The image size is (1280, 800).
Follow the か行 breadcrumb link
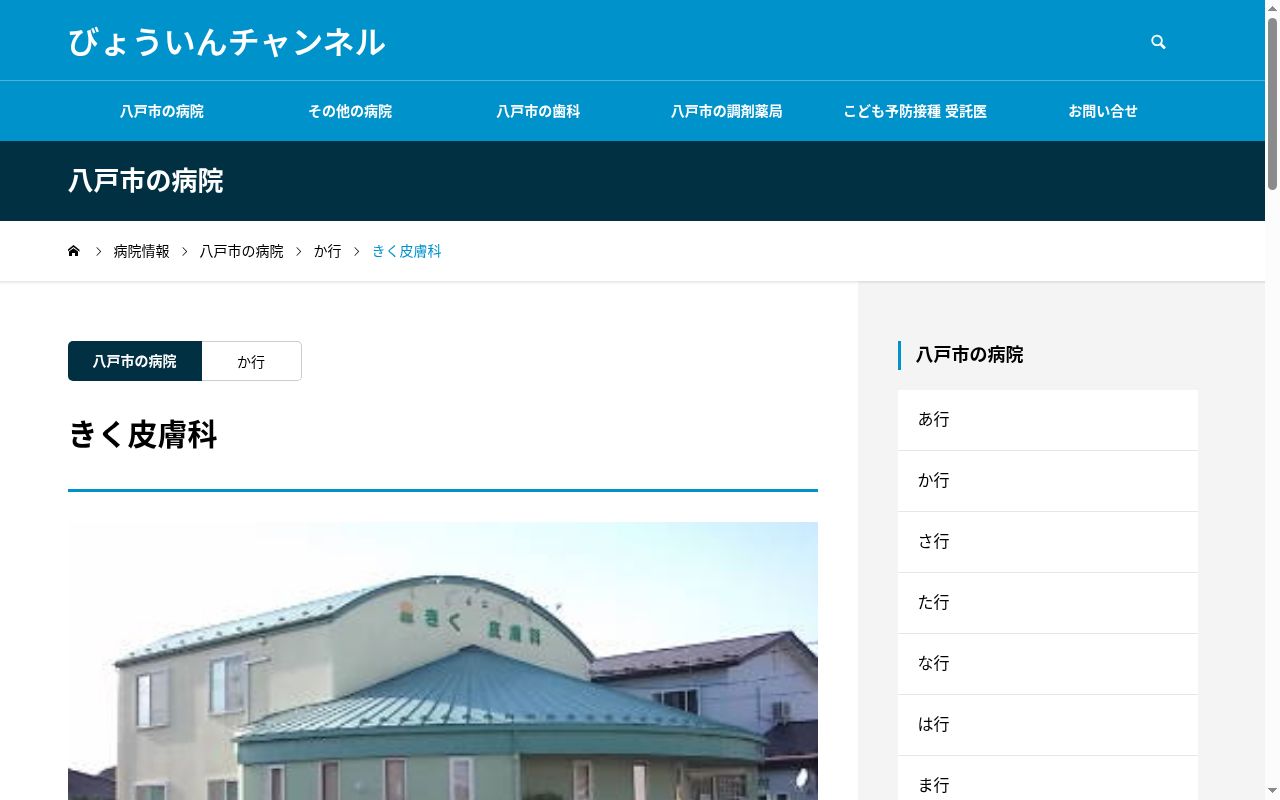[x=328, y=251]
